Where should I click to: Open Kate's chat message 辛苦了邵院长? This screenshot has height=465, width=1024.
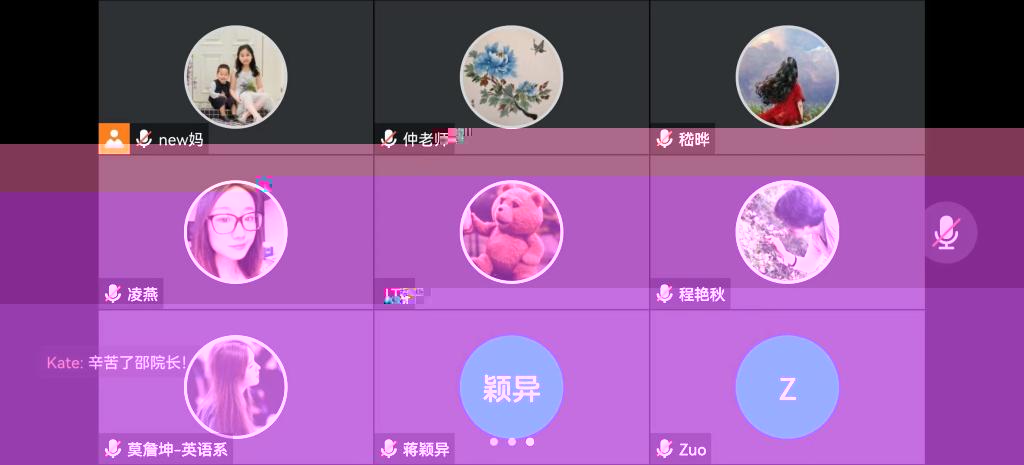point(117,362)
